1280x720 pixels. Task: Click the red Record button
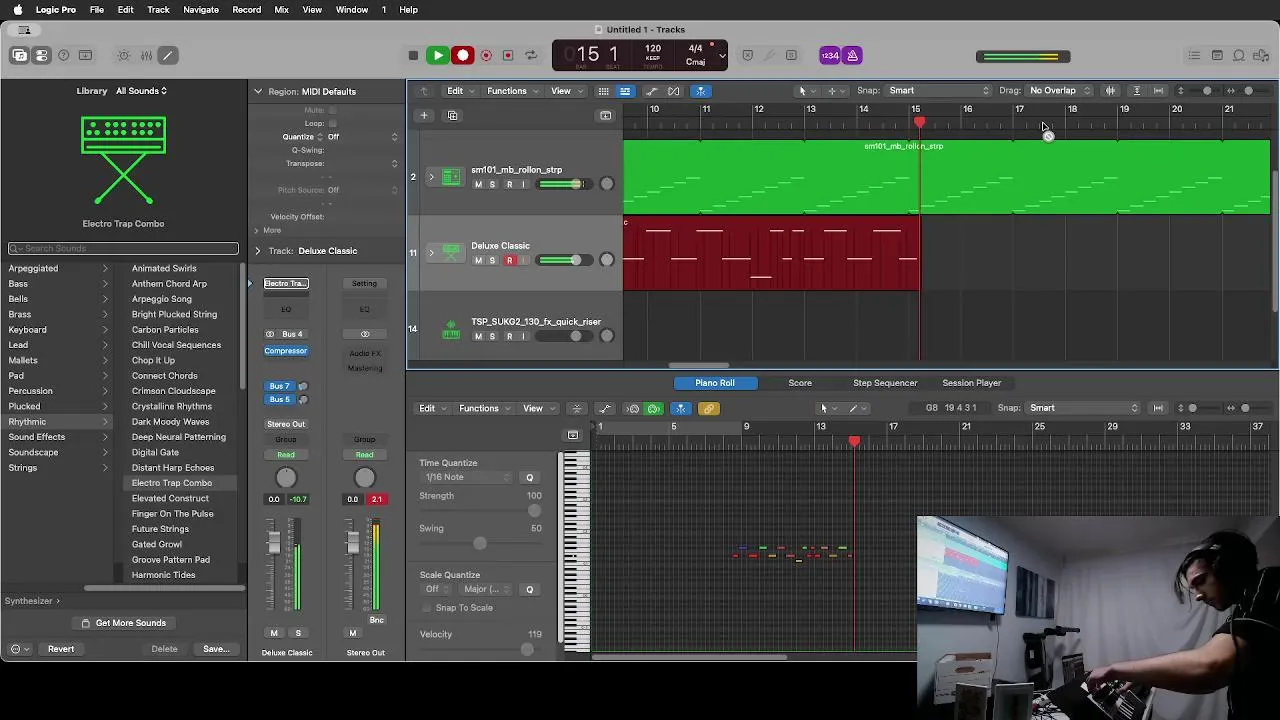pos(462,55)
